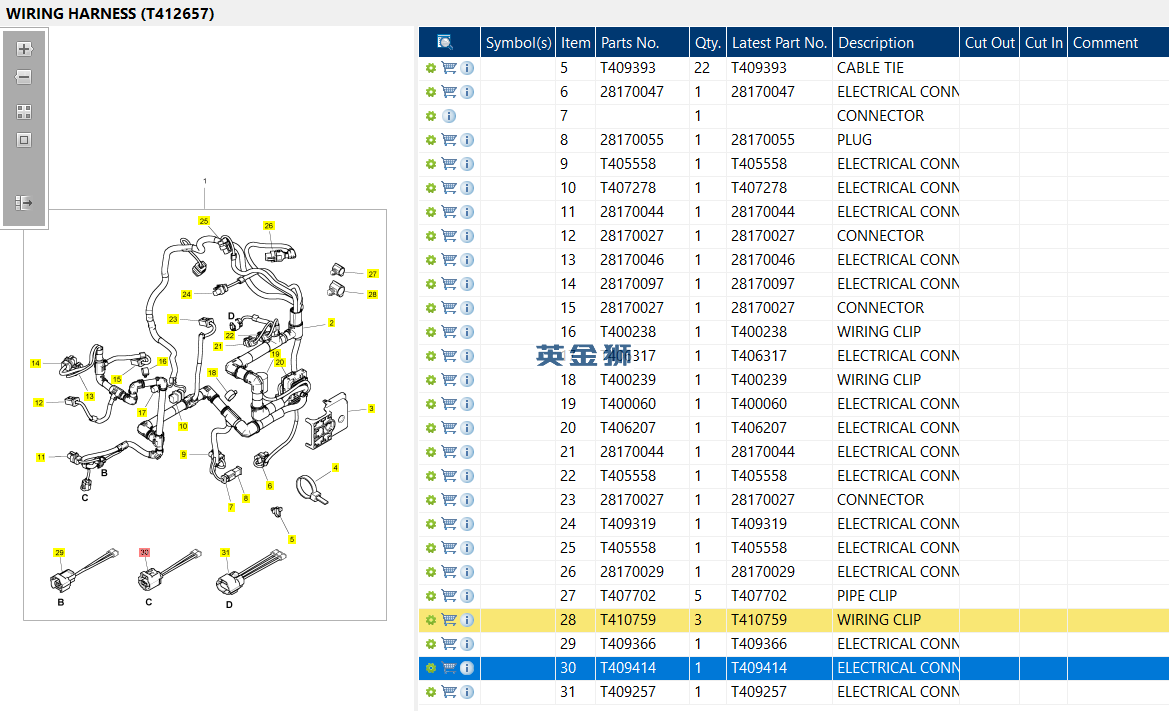Open info for item 9 T405558
The height and width of the screenshot is (711, 1169).
point(467,164)
